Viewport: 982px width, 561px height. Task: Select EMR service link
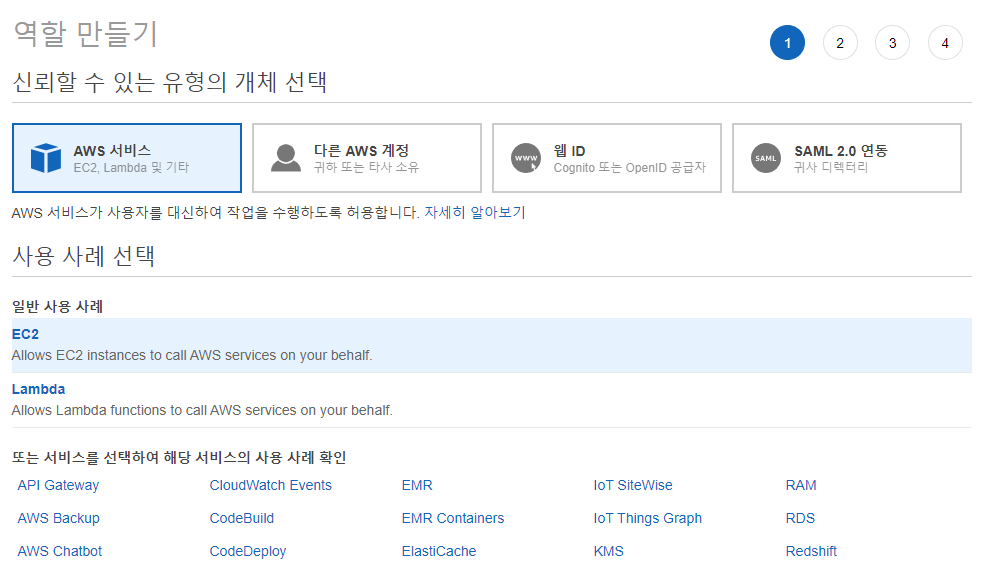point(417,485)
